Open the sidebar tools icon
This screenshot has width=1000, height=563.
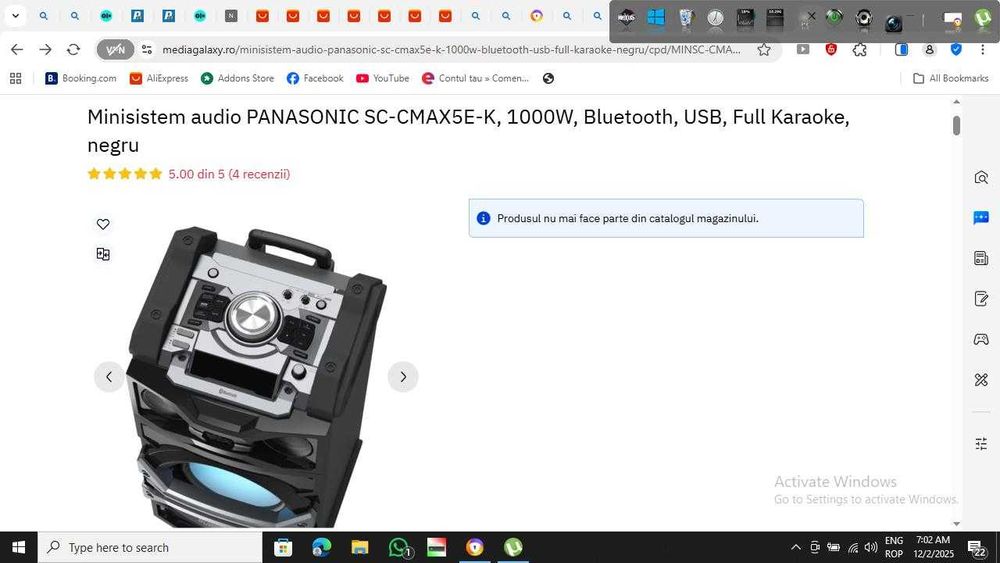tap(981, 380)
